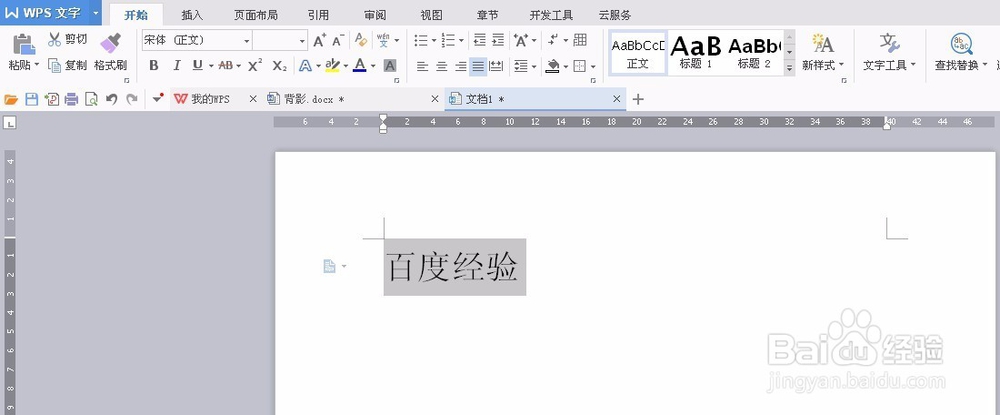Switch to the 云服务 (Cloud Services) tab
This screenshot has height=415, width=1000.
coord(615,15)
